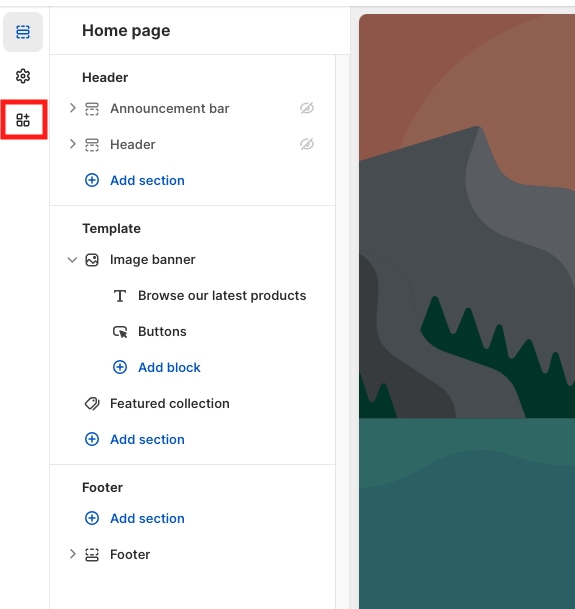Click the Home page title
The image size is (575, 609).
[x=126, y=31]
